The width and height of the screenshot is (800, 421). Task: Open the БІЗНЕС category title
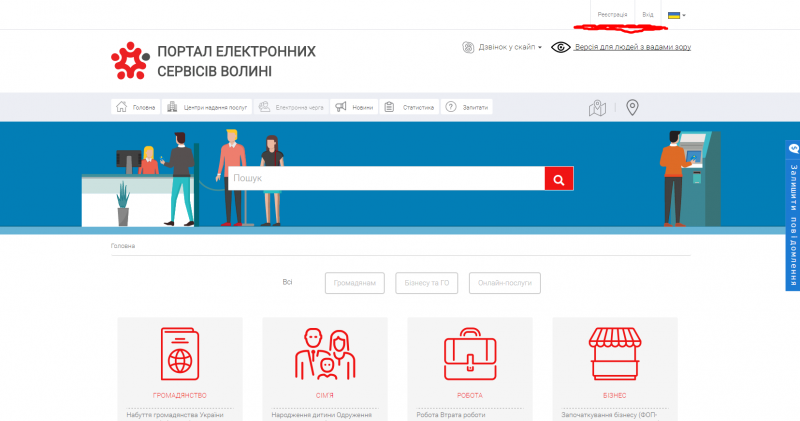pos(614,395)
